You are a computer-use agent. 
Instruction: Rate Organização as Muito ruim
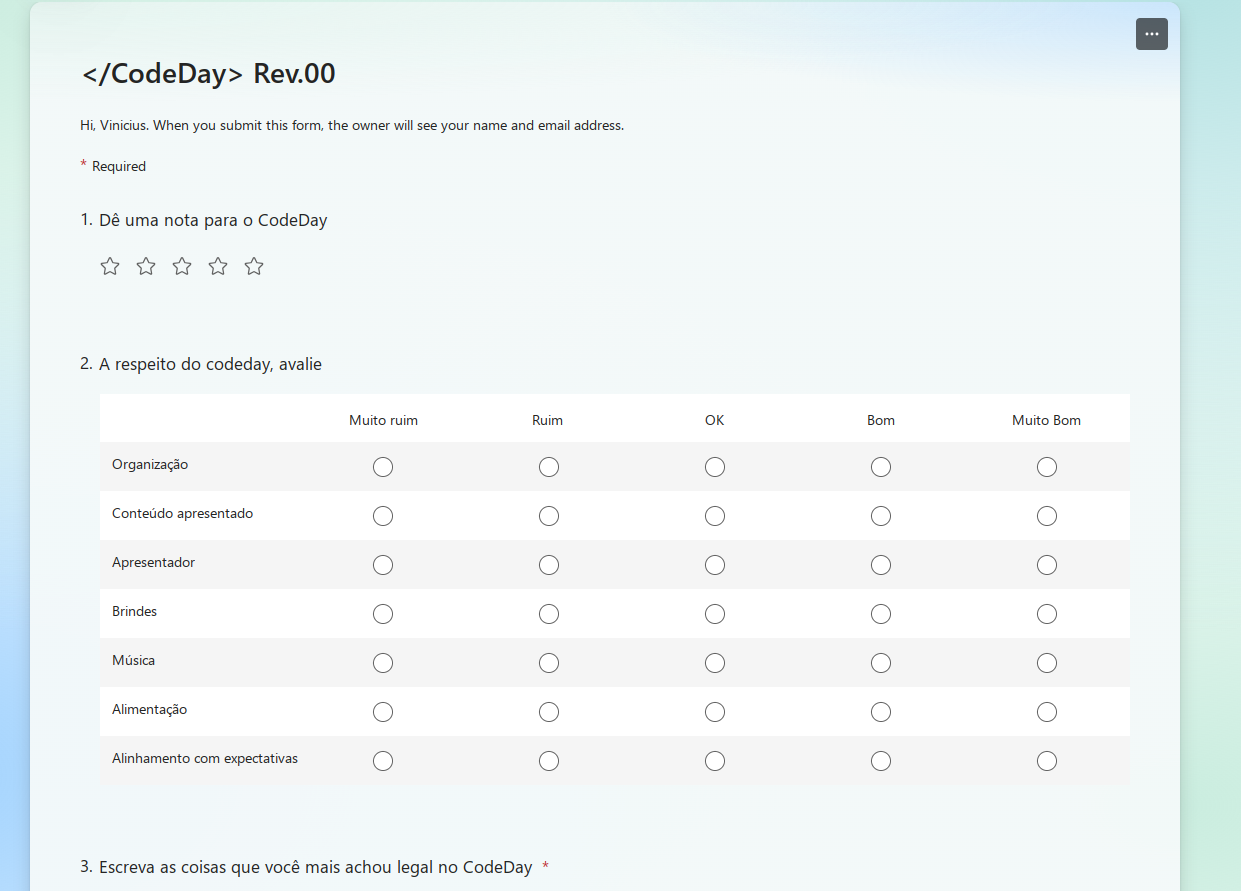pos(383,467)
